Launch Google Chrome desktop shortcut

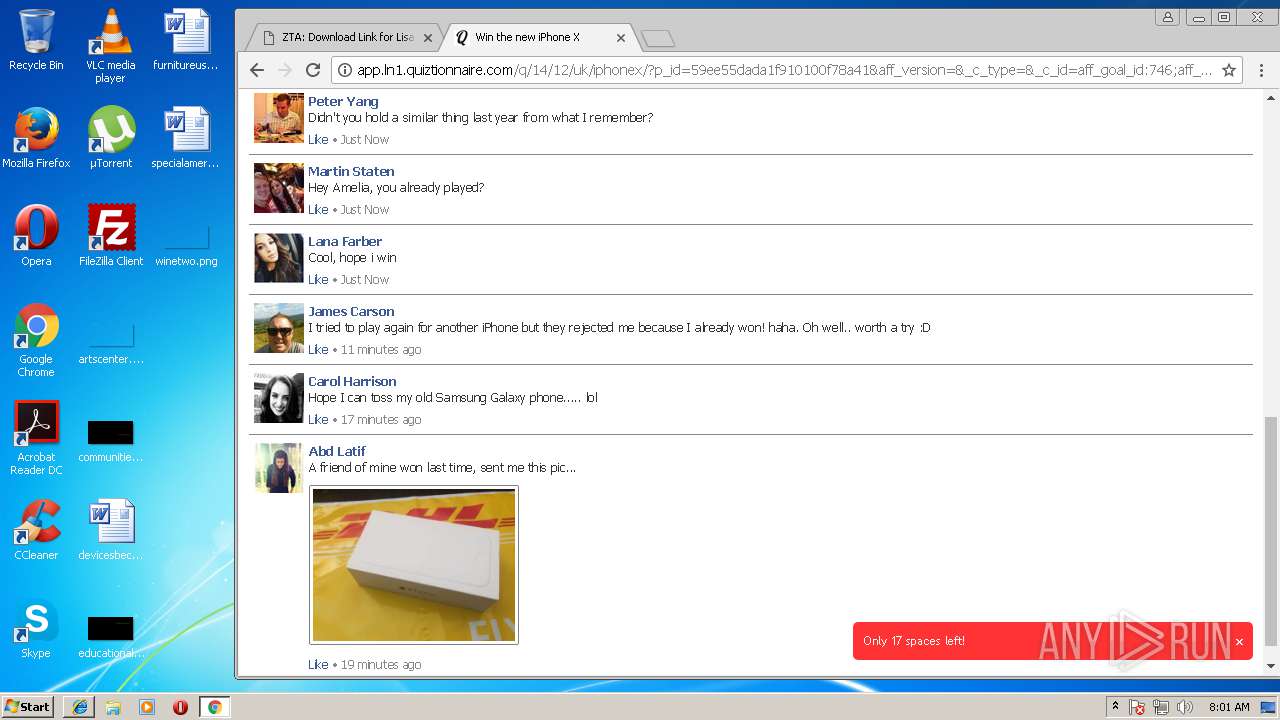(x=36, y=340)
